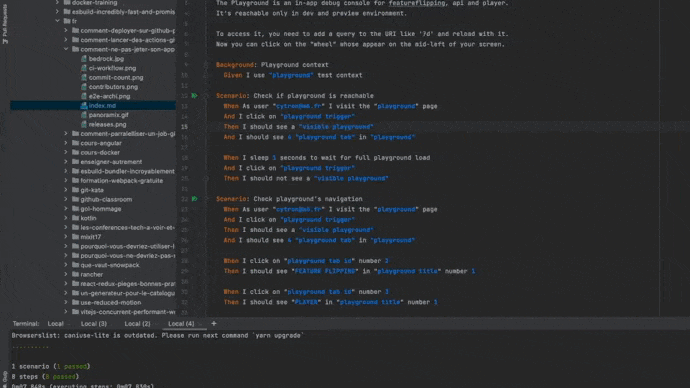690x388 pixels.
Task: Select index.md in the project tree
Action: coord(102,106)
